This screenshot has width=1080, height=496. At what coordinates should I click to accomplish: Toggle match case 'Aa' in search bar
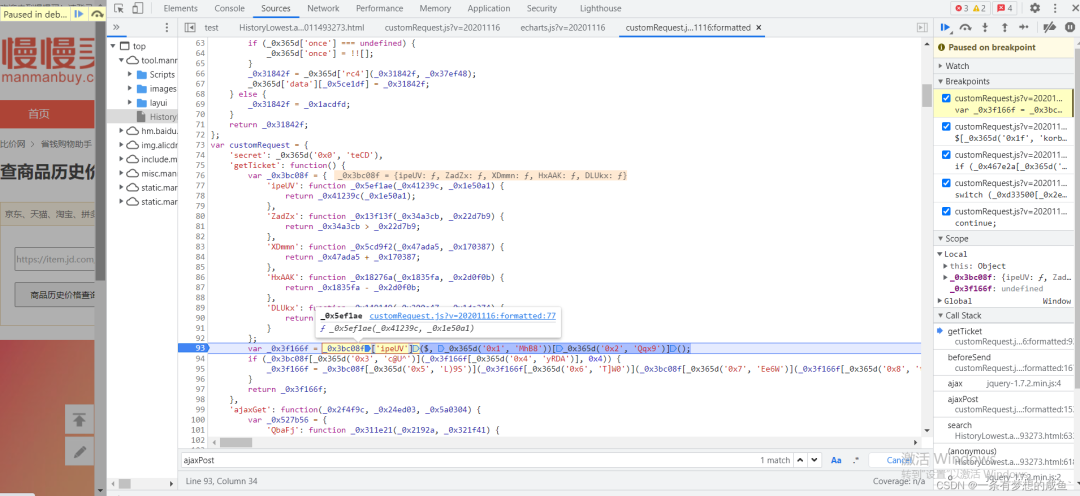(x=836, y=460)
